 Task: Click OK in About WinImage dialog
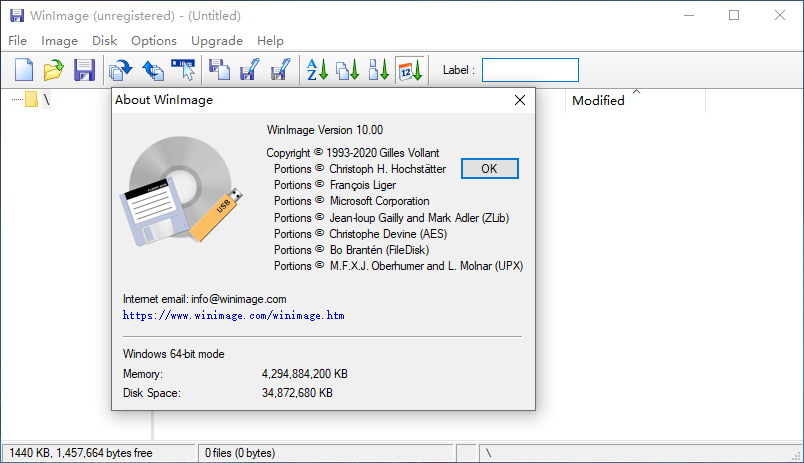[x=490, y=169]
